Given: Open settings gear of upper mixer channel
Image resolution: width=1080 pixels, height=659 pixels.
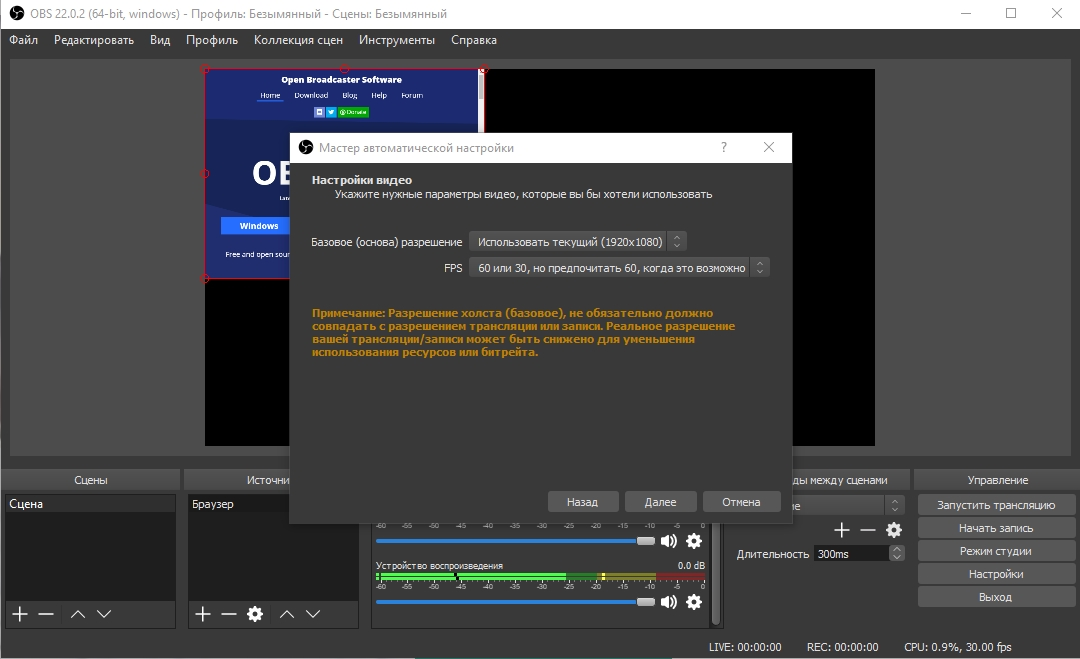Looking at the screenshot, I should click(x=694, y=541).
